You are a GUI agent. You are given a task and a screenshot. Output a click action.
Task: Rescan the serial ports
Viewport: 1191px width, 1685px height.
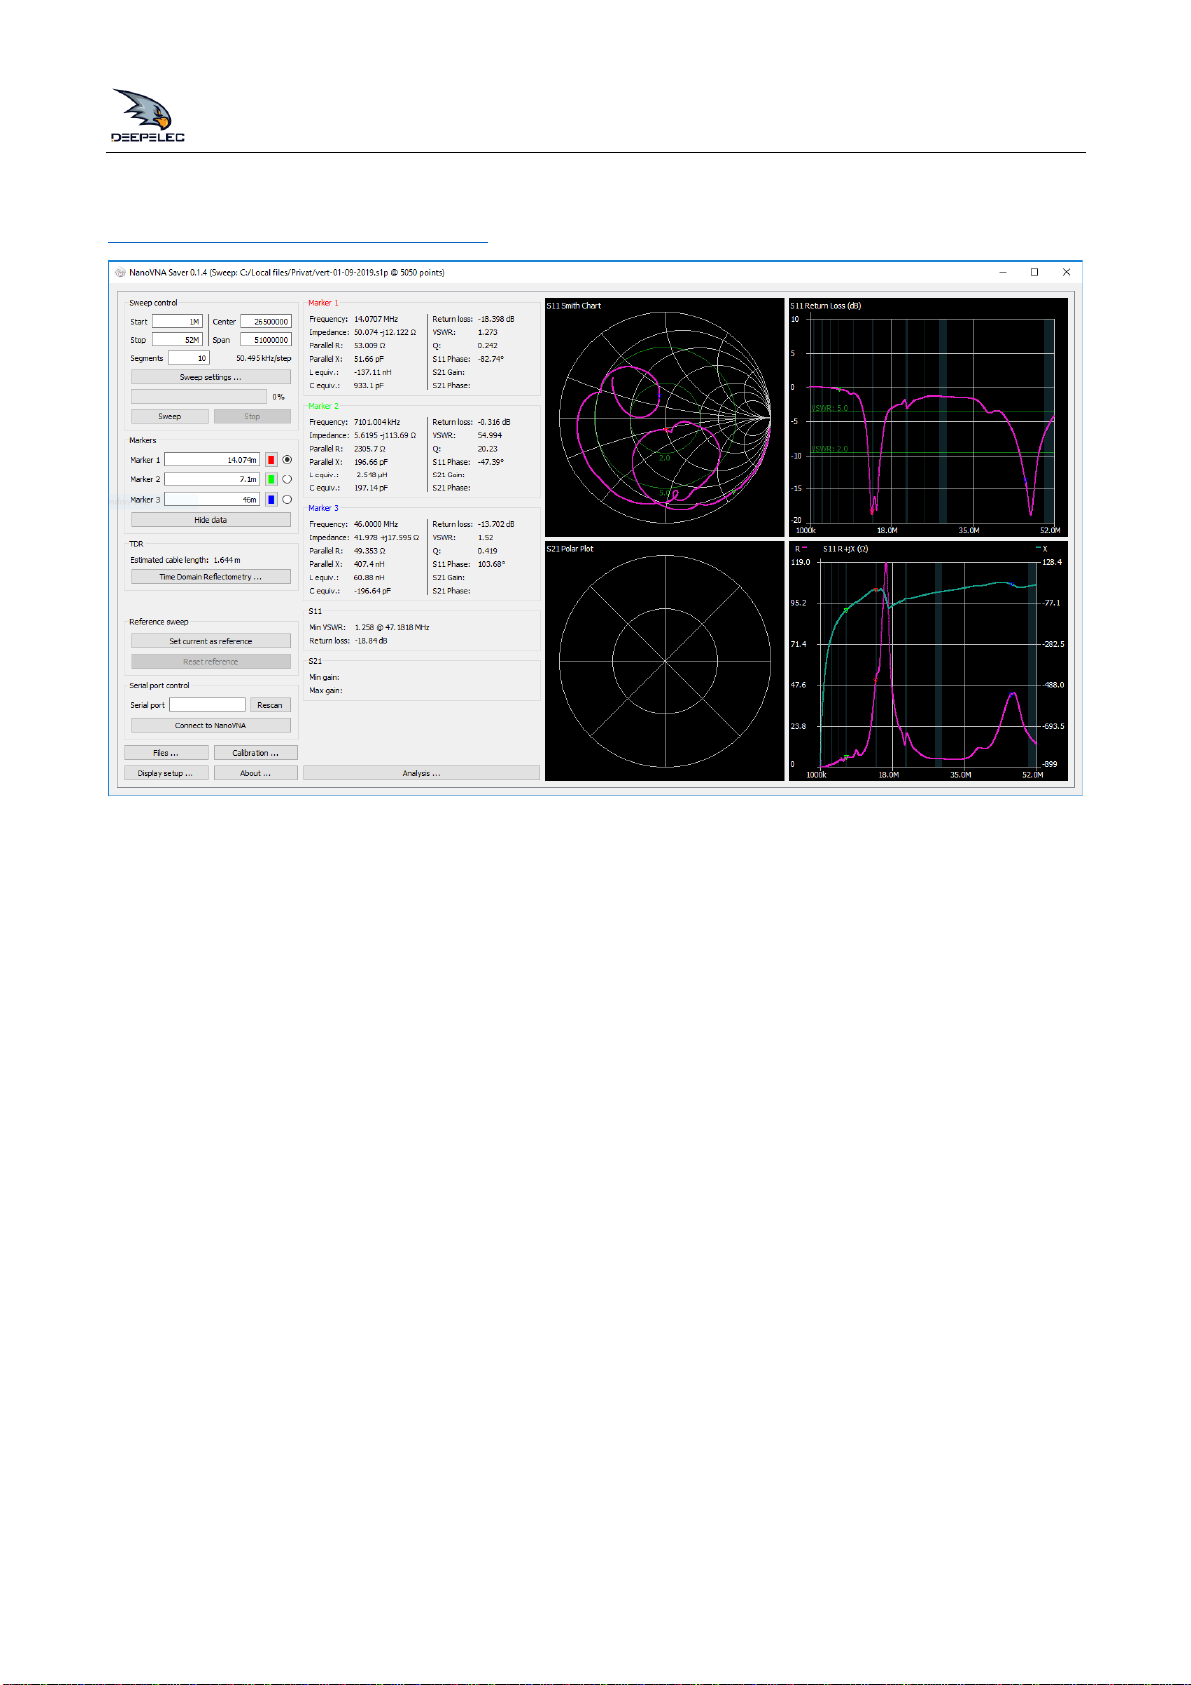(270, 705)
